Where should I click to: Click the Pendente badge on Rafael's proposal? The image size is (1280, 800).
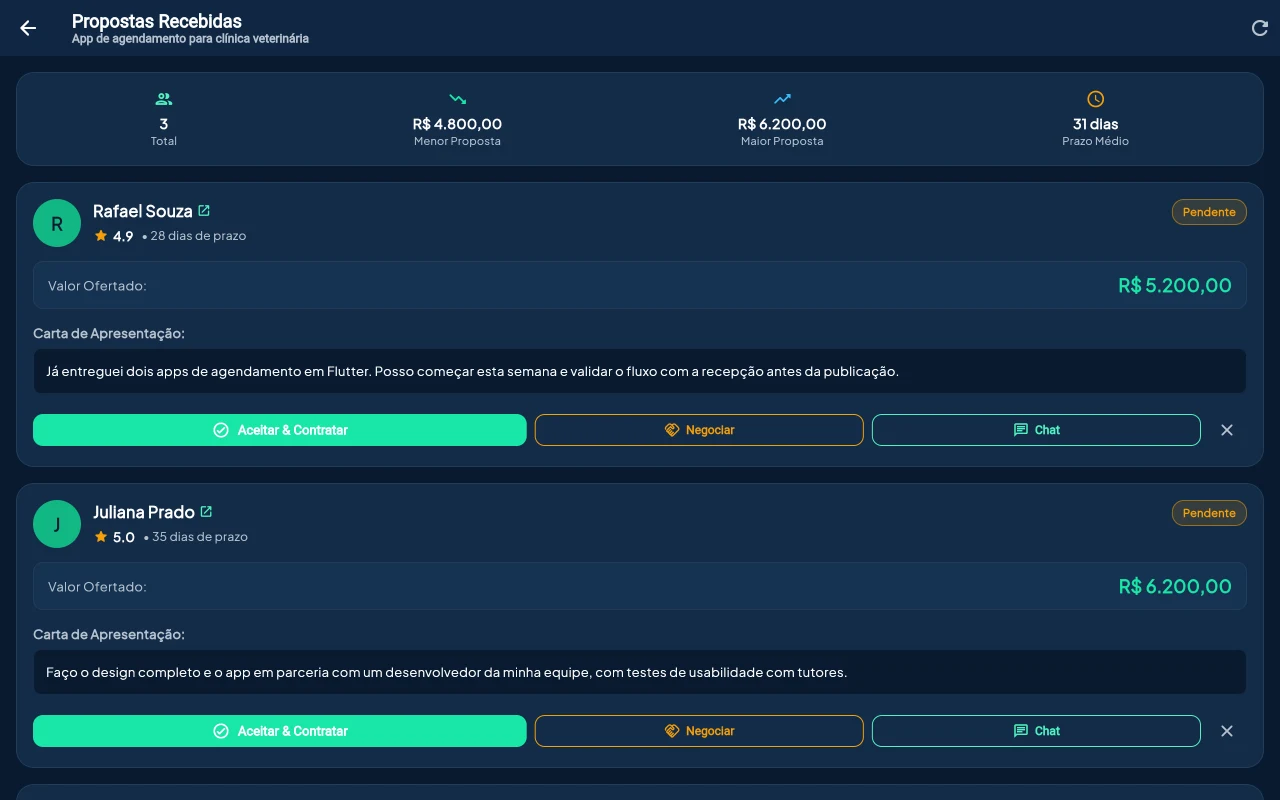click(1209, 212)
